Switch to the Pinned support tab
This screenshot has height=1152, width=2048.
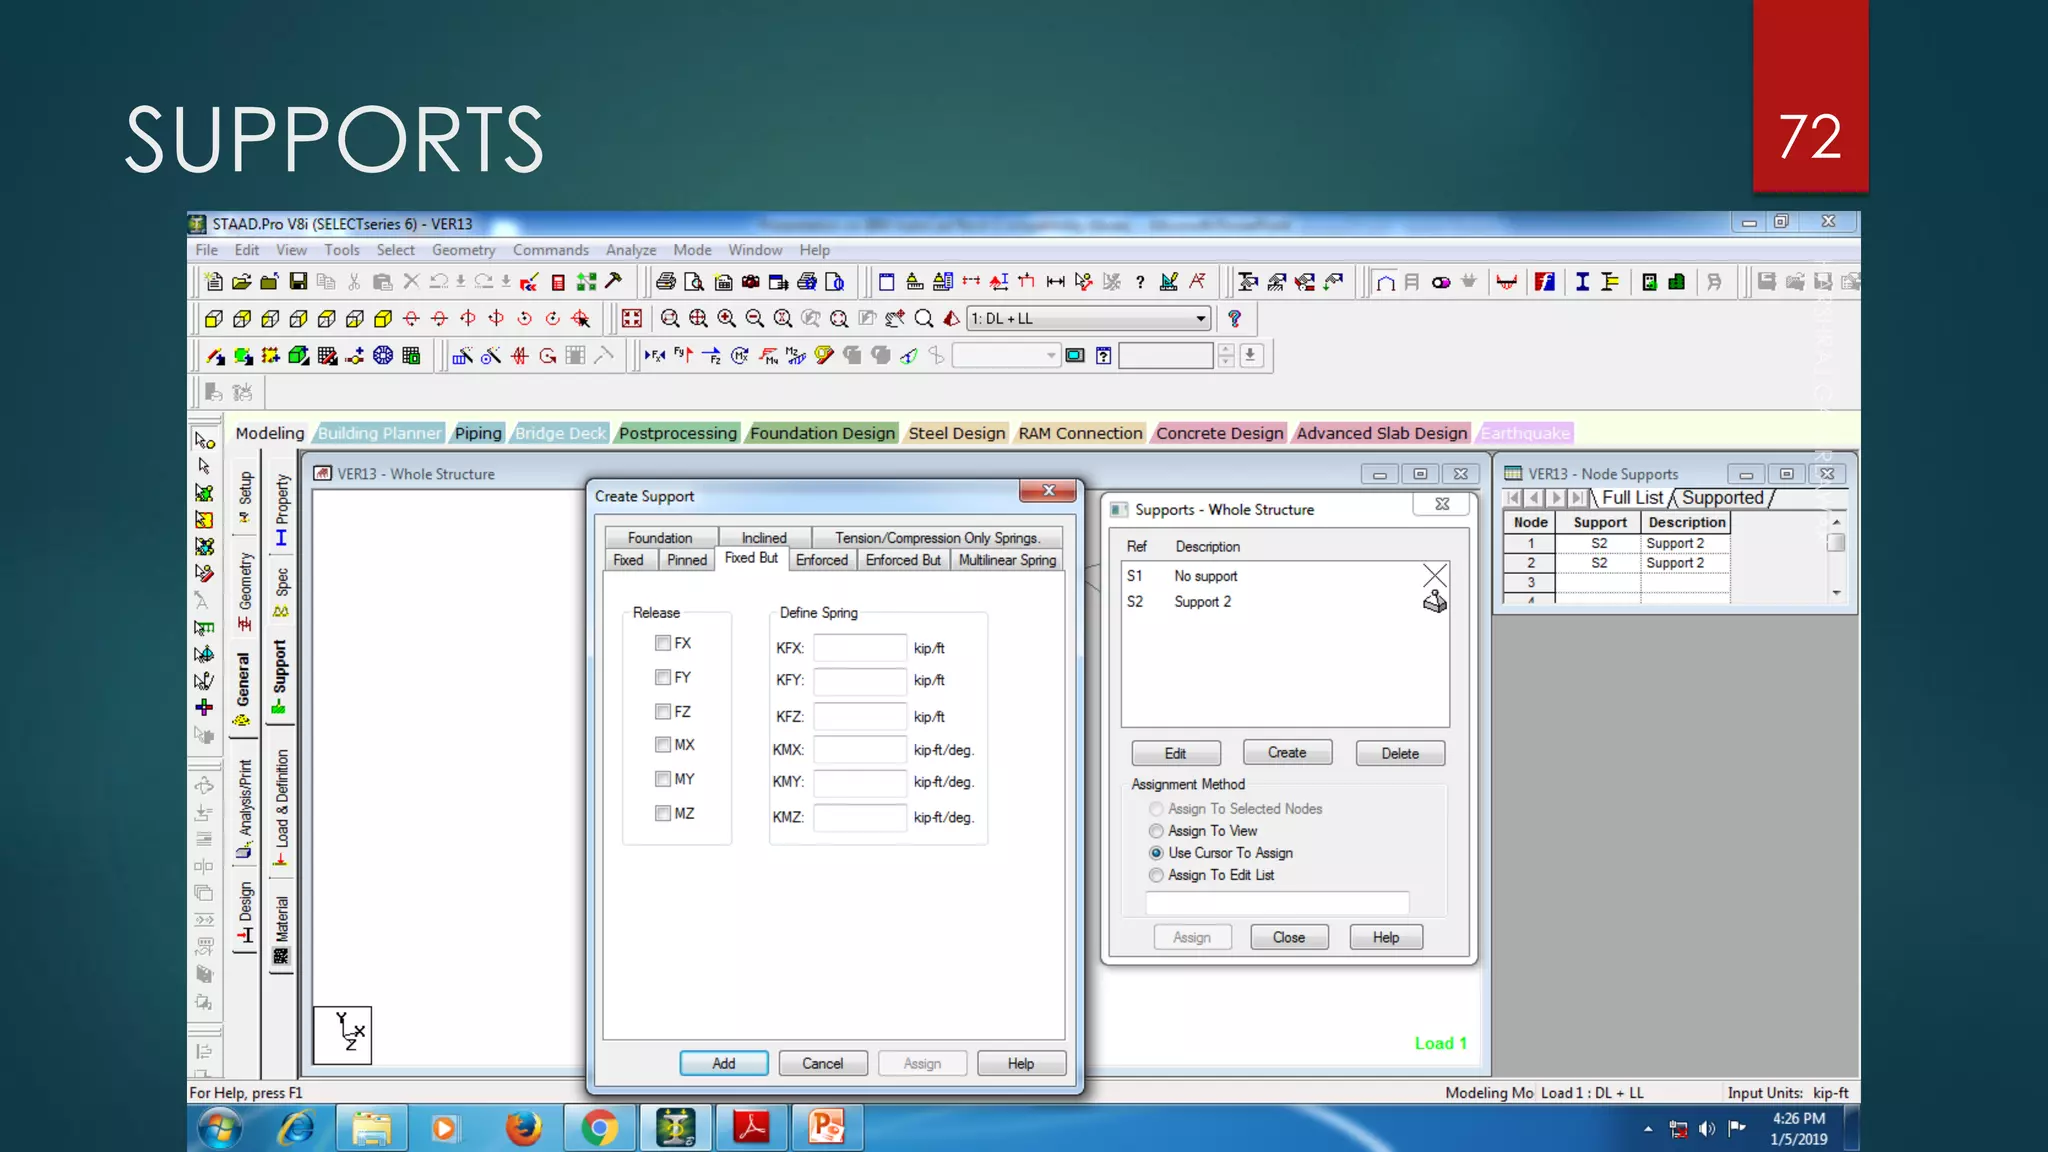coord(686,560)
